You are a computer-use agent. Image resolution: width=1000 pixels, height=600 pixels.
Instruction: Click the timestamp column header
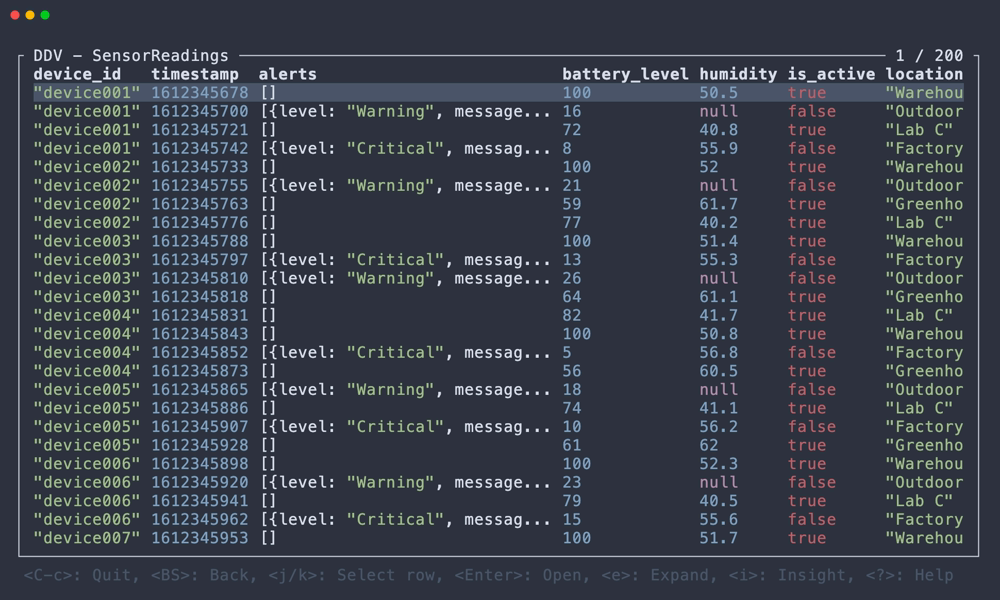click(195, 75)
